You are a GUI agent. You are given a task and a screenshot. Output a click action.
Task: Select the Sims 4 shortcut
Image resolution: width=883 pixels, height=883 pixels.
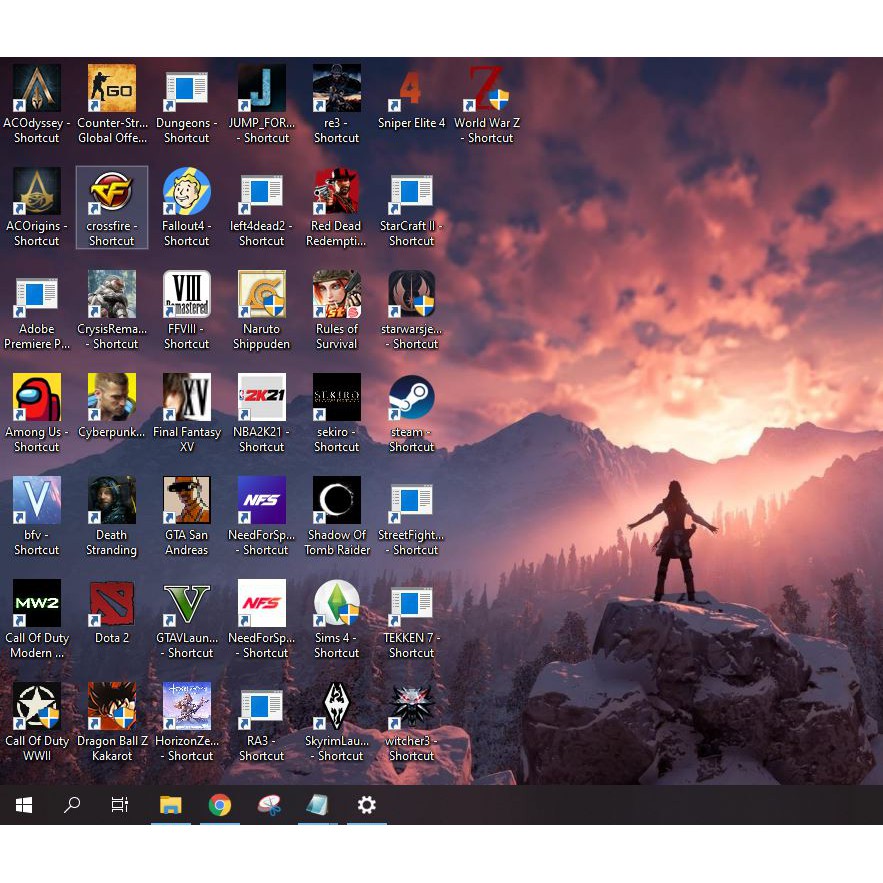[336, 604]
